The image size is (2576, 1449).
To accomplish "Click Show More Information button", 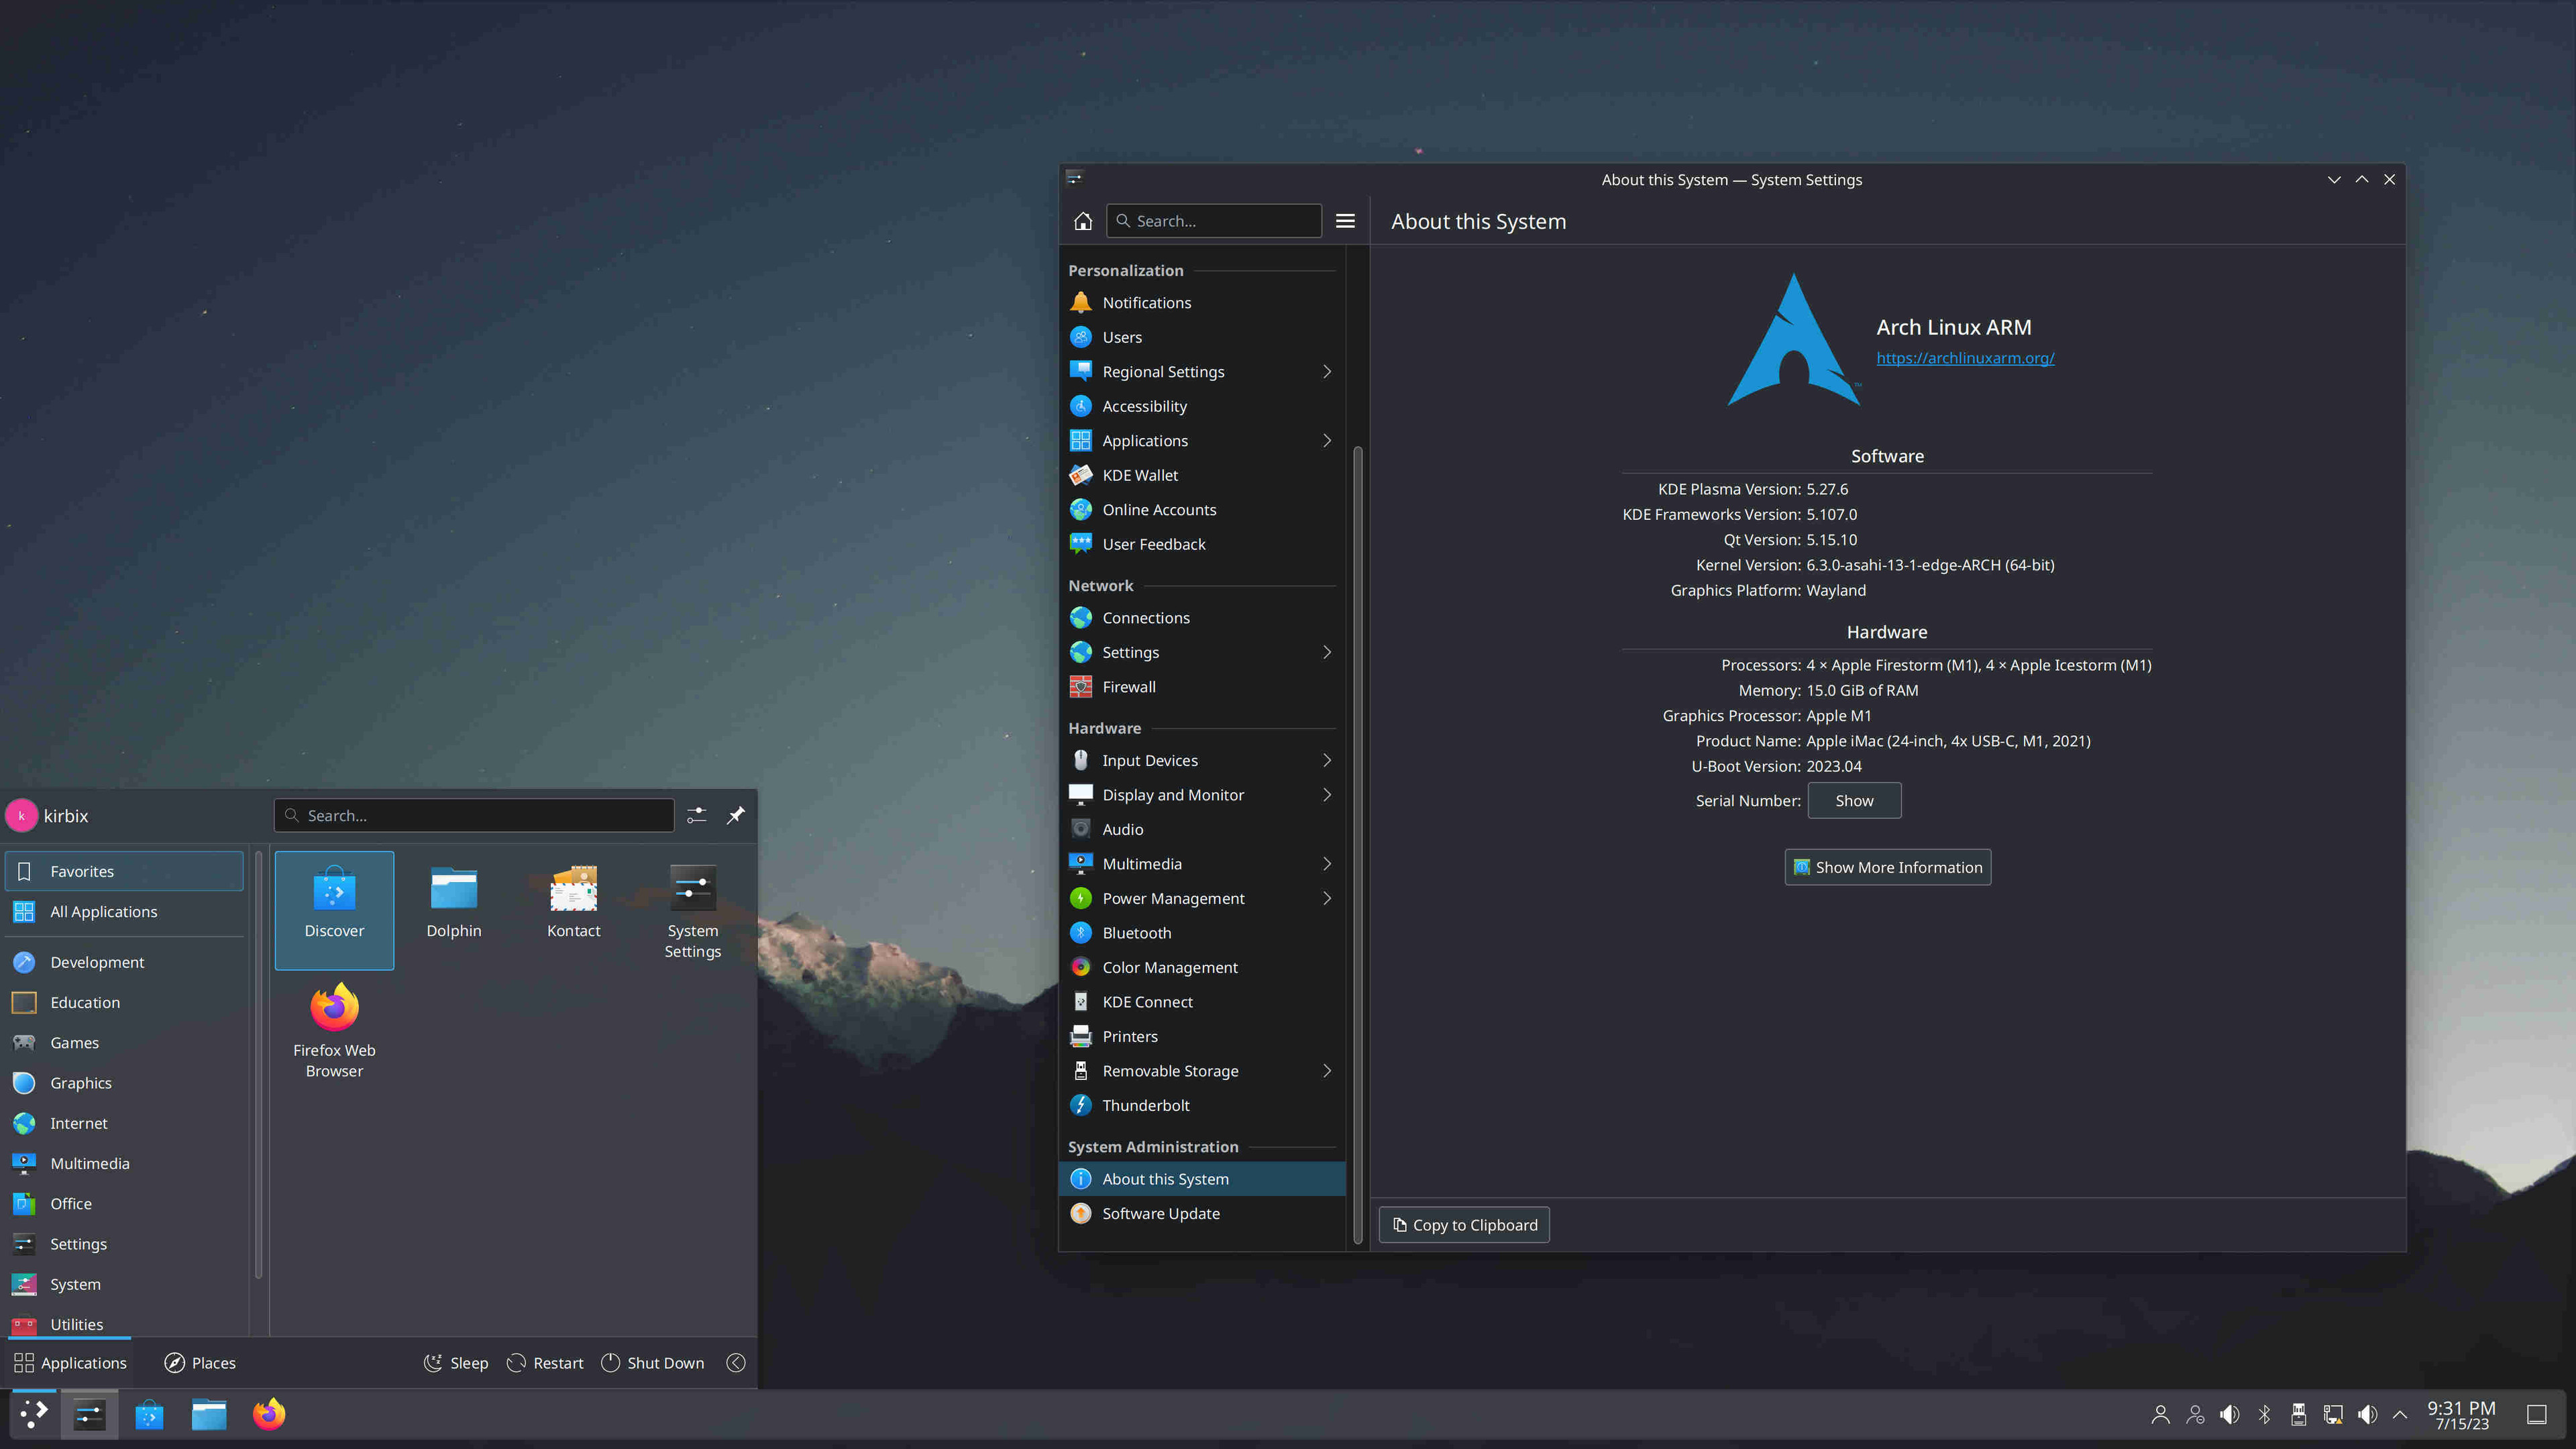I will (1887, 867).
